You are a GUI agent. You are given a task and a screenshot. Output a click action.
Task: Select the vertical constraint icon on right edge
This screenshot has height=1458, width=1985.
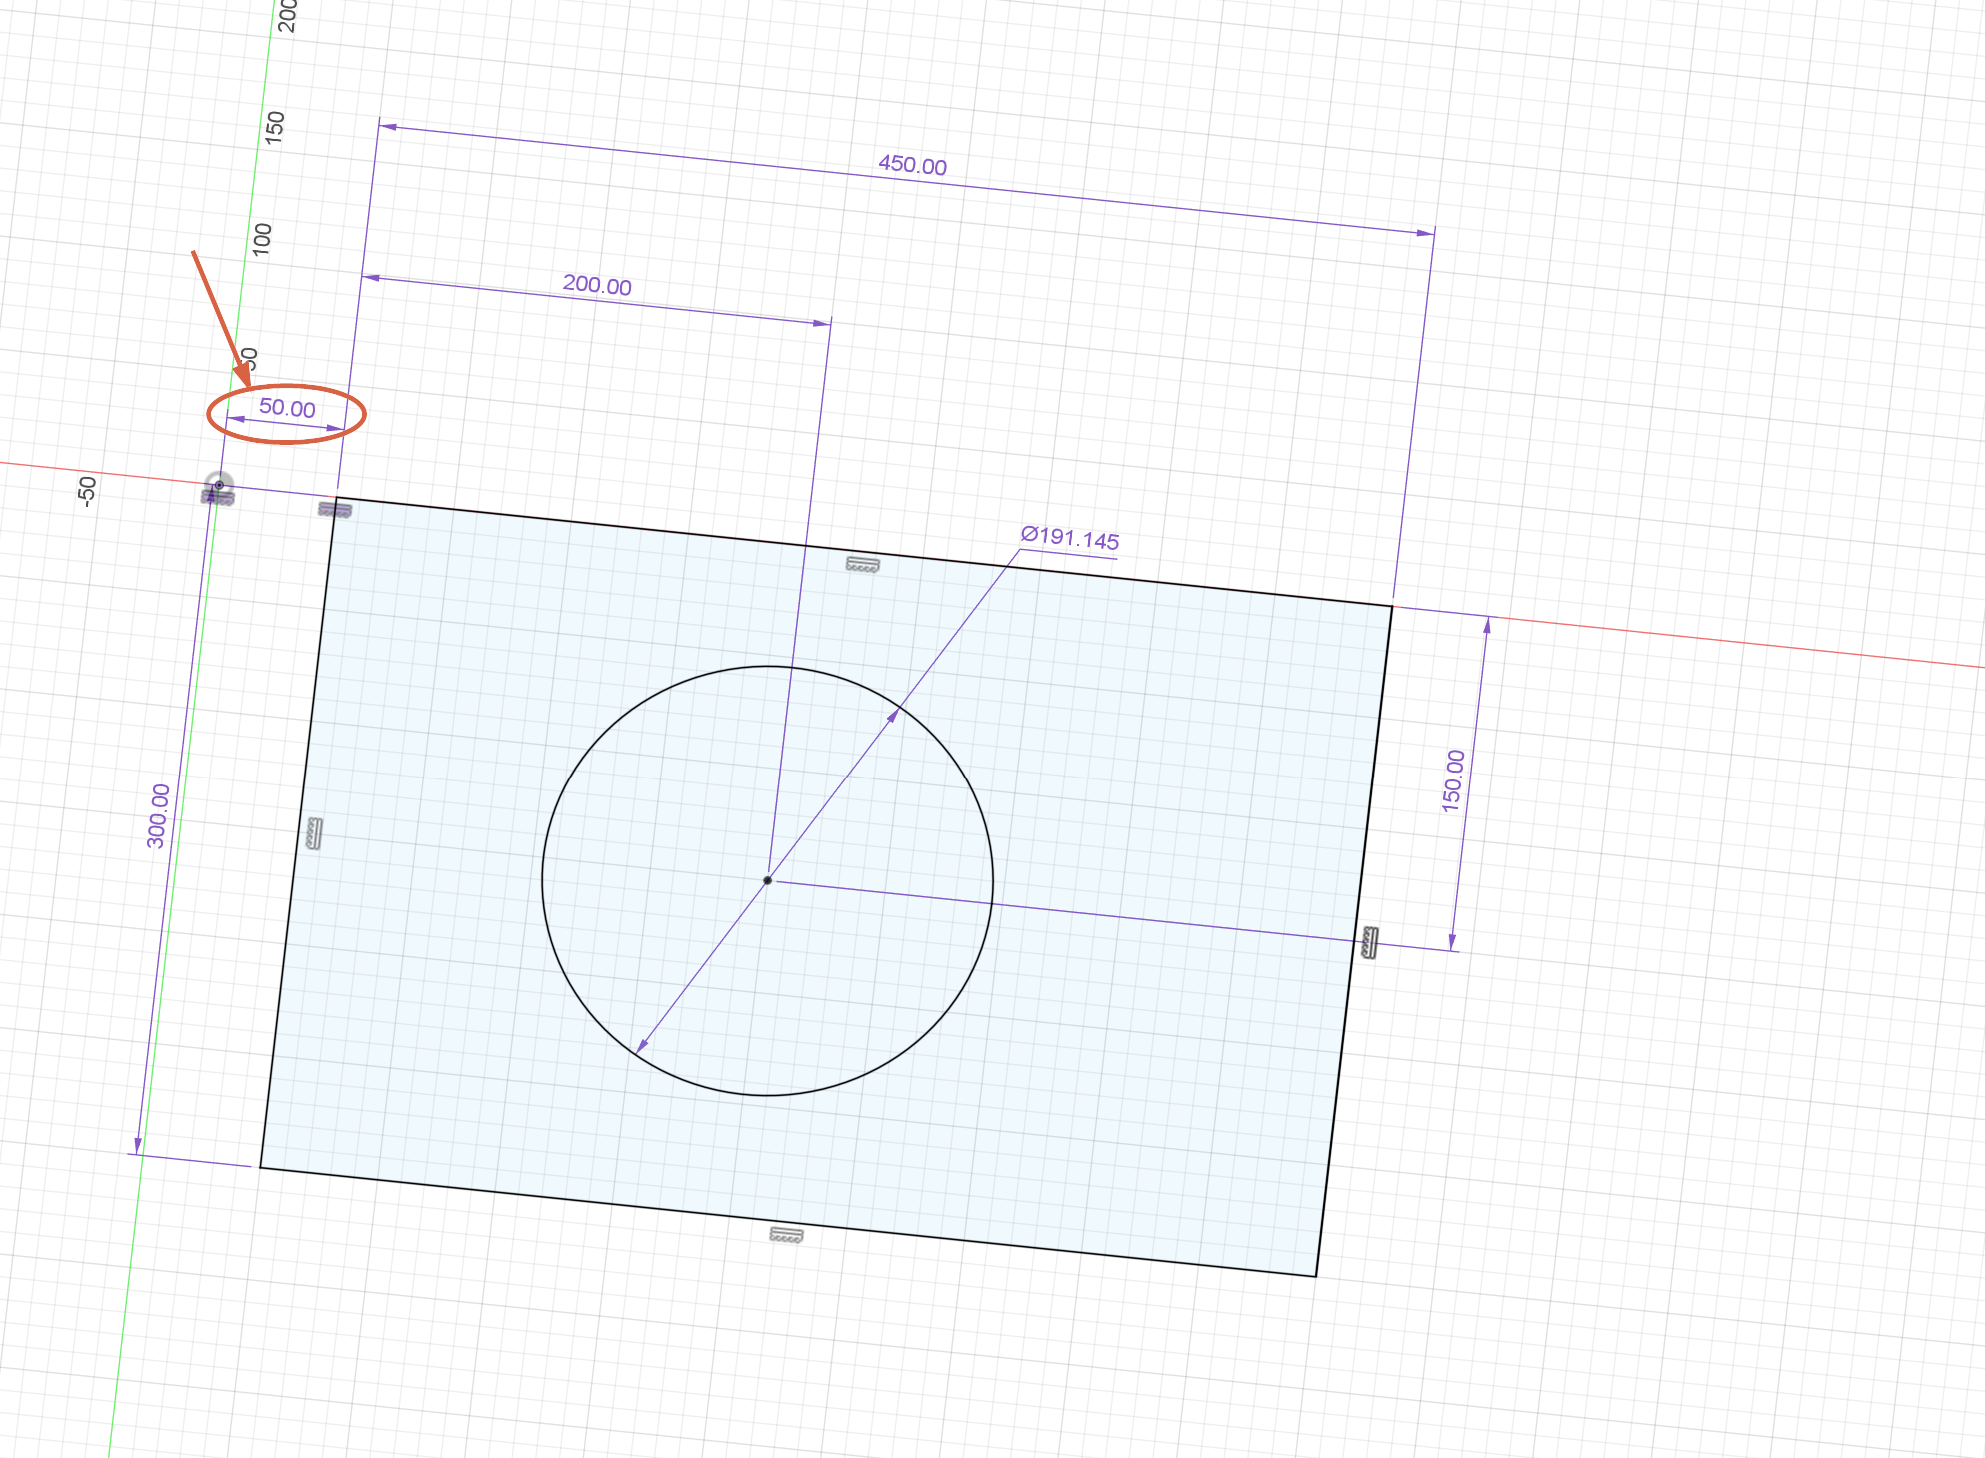pyautogui.click(x=1370, y=943)
